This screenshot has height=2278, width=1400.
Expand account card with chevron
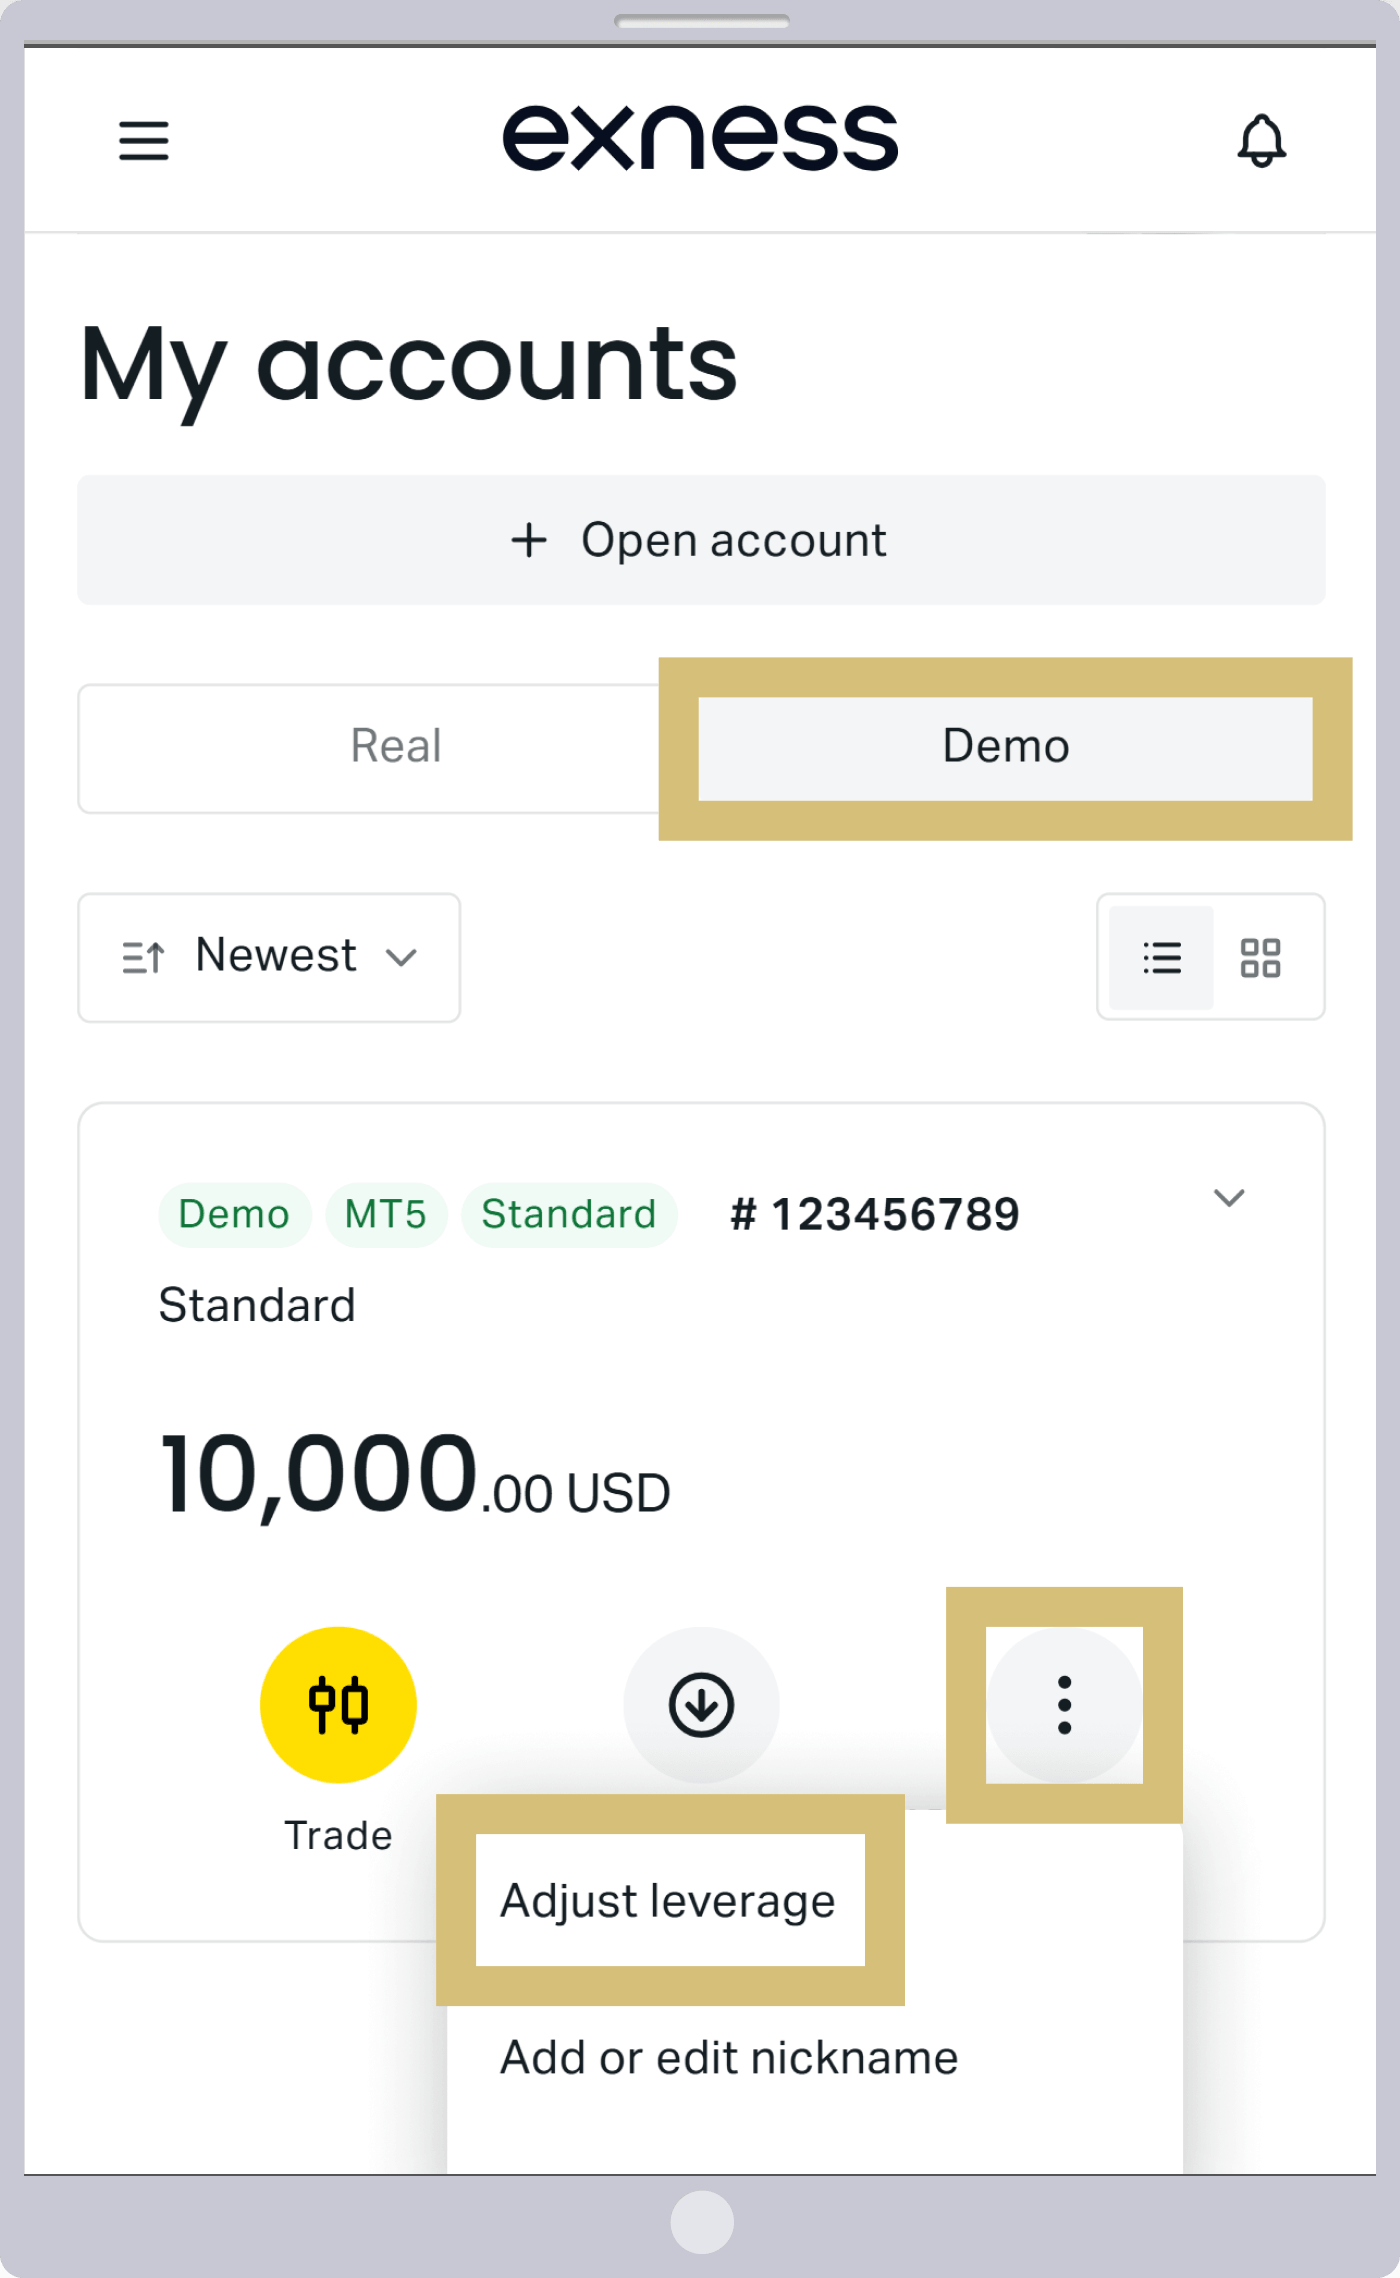coord(1229,1197)
